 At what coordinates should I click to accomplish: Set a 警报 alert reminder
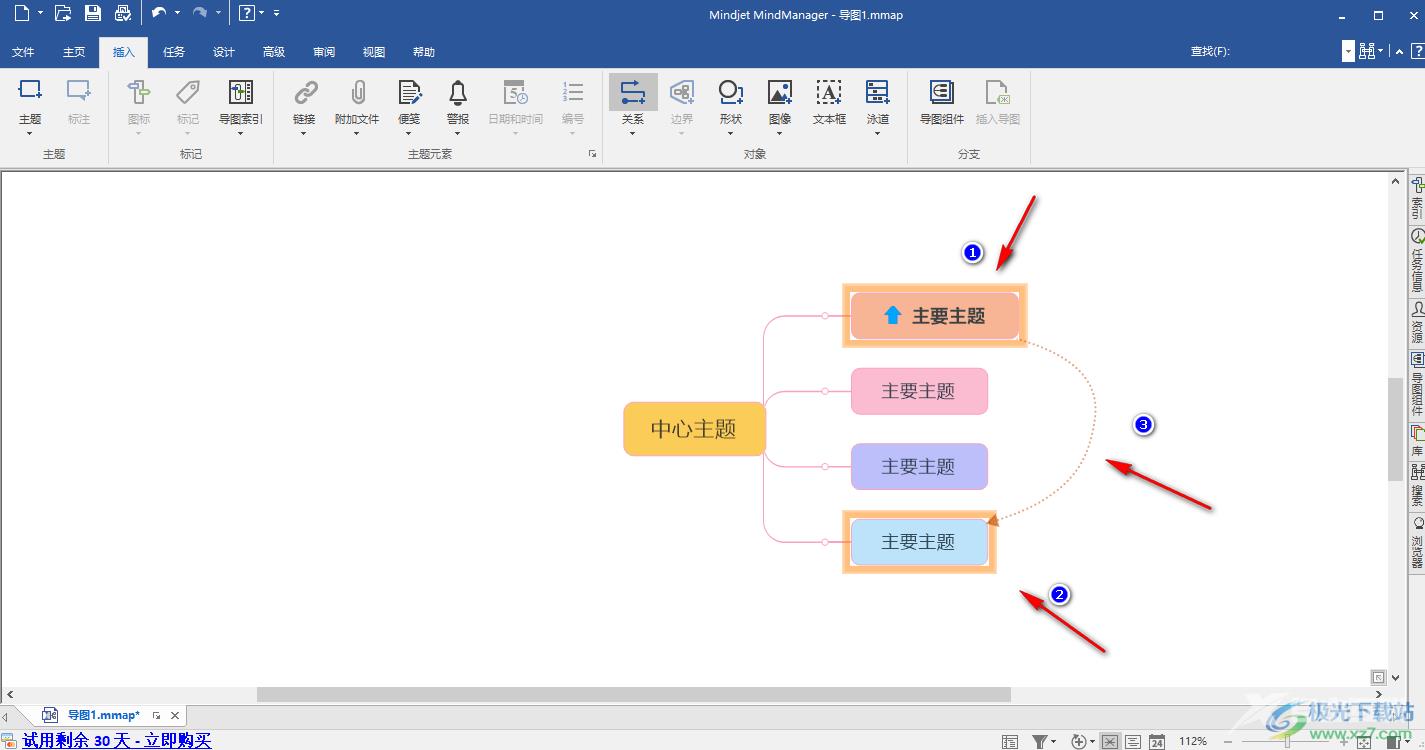coord(458,101)
